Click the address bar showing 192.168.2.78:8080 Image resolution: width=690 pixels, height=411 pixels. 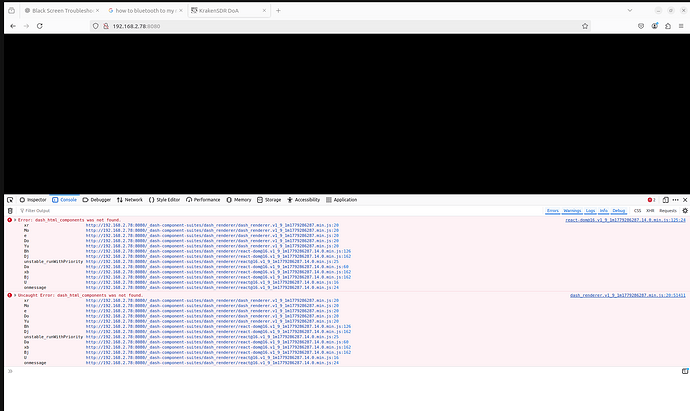(343, 26)
